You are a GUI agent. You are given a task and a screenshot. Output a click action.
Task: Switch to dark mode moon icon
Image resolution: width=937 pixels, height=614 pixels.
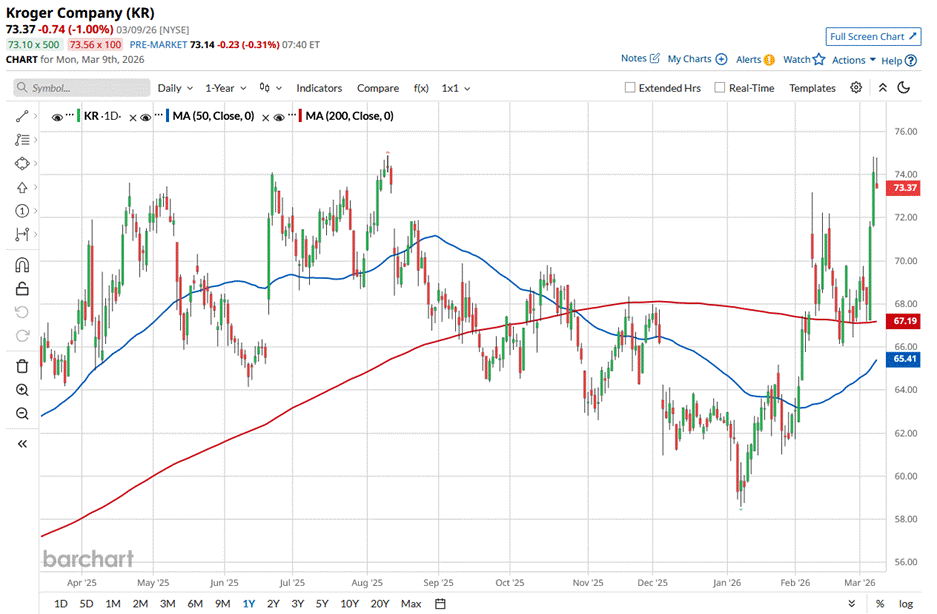(x=904, y=87)
